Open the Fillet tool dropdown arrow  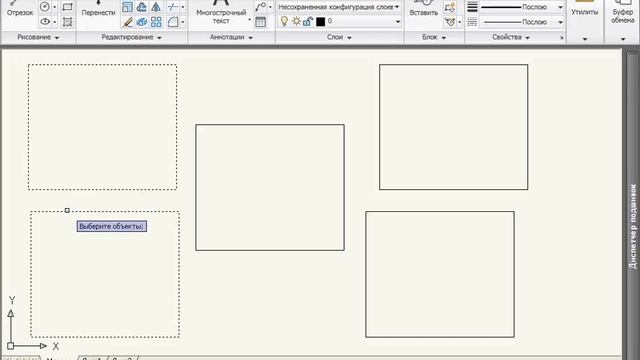182,22
